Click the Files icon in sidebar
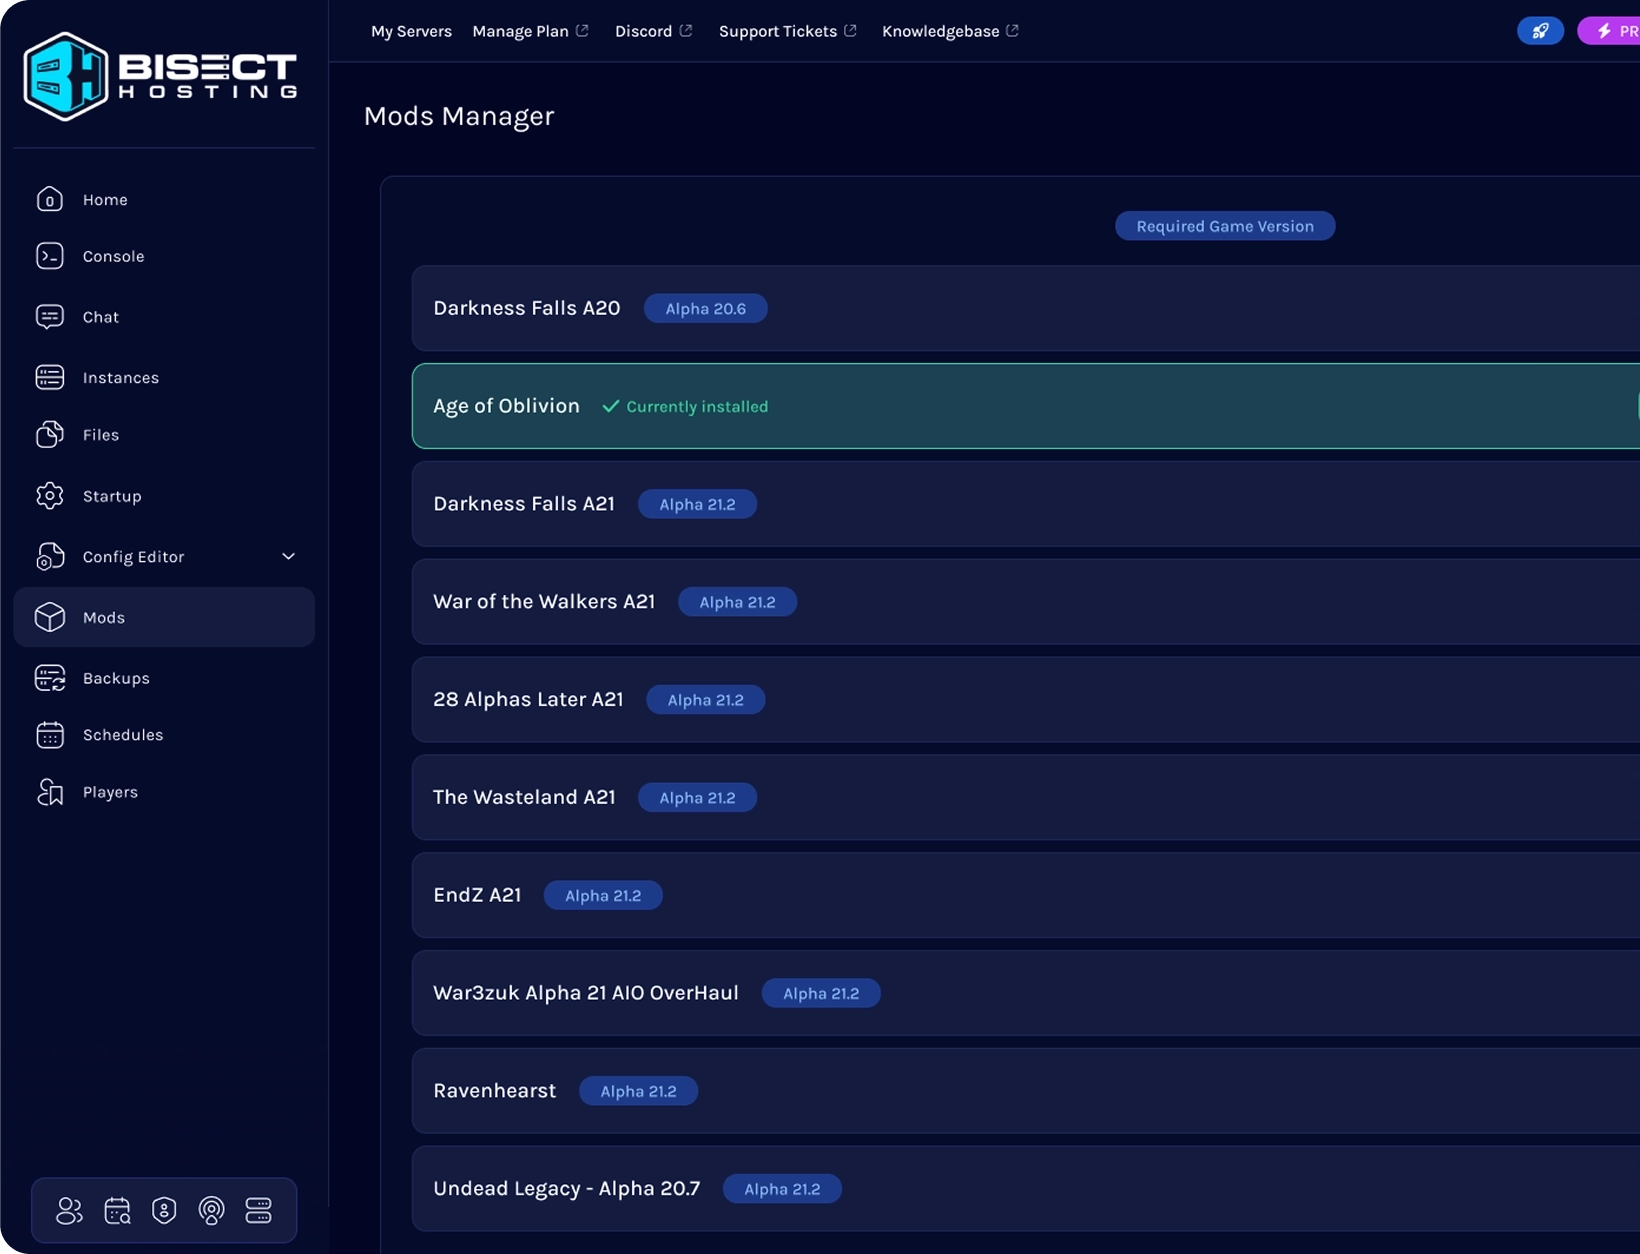Image resolution: width=1640 pixels, height=1254 pixels. (x=50, y=435)
